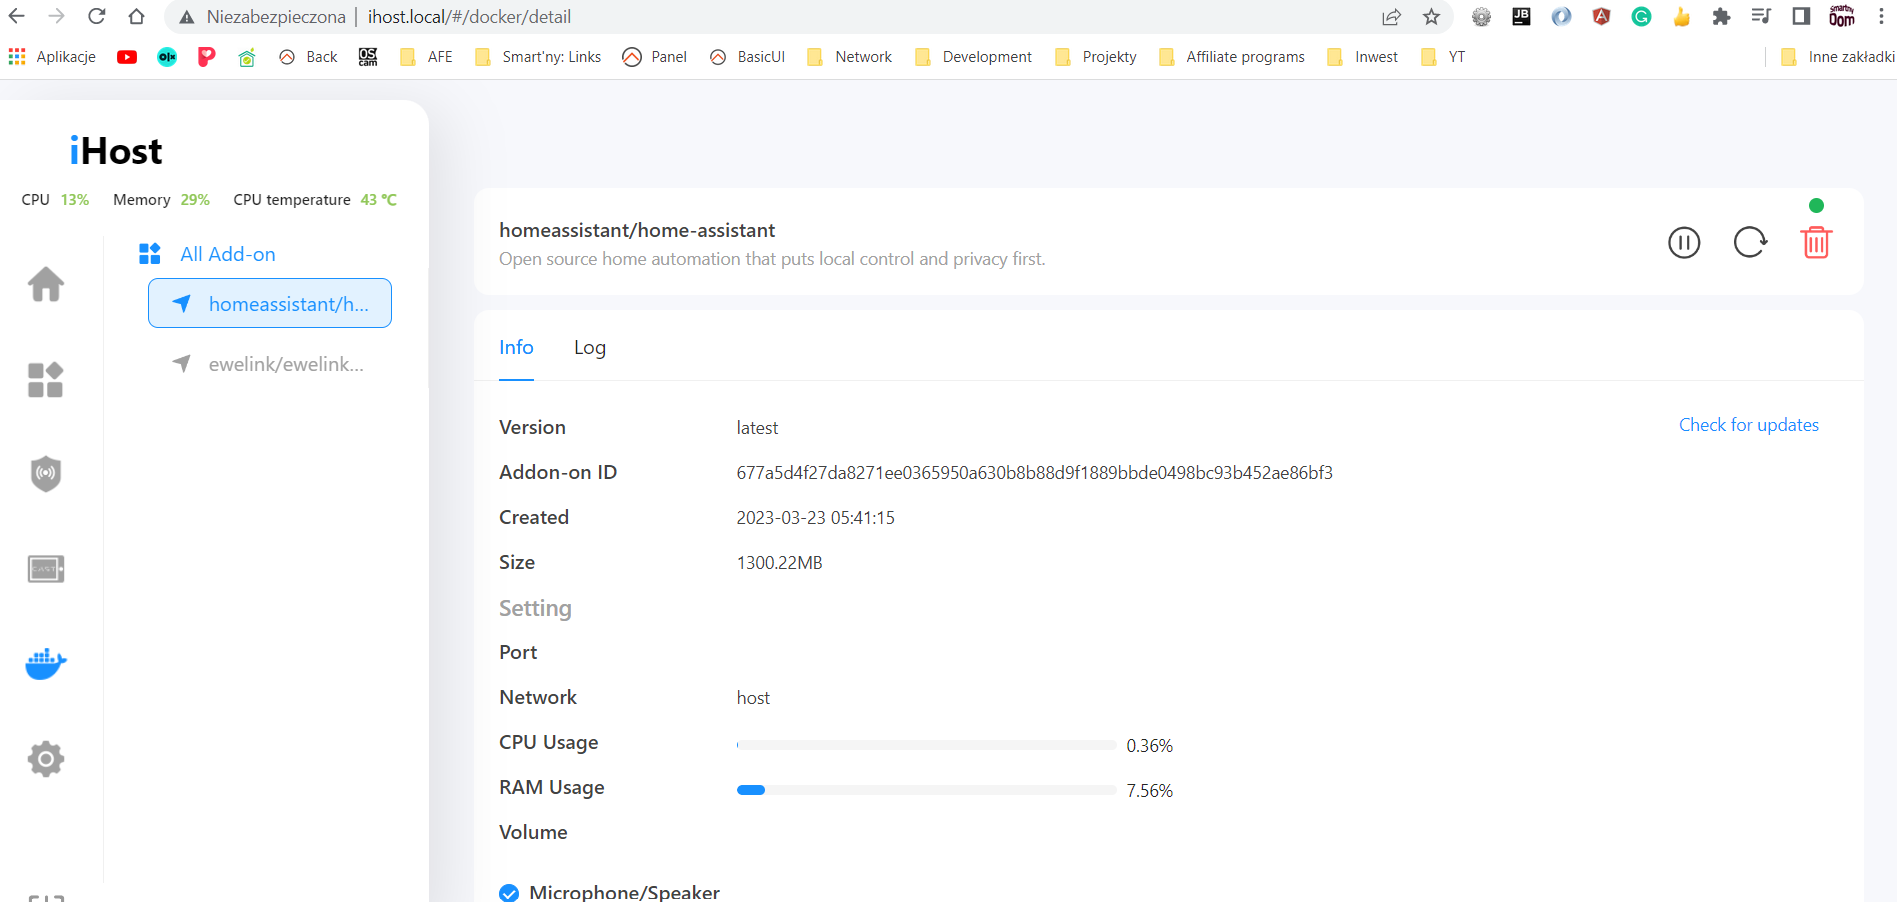1897x902 pixels.
Task: Open the OLX bookmark icon
Action: [x=167, y=57]
